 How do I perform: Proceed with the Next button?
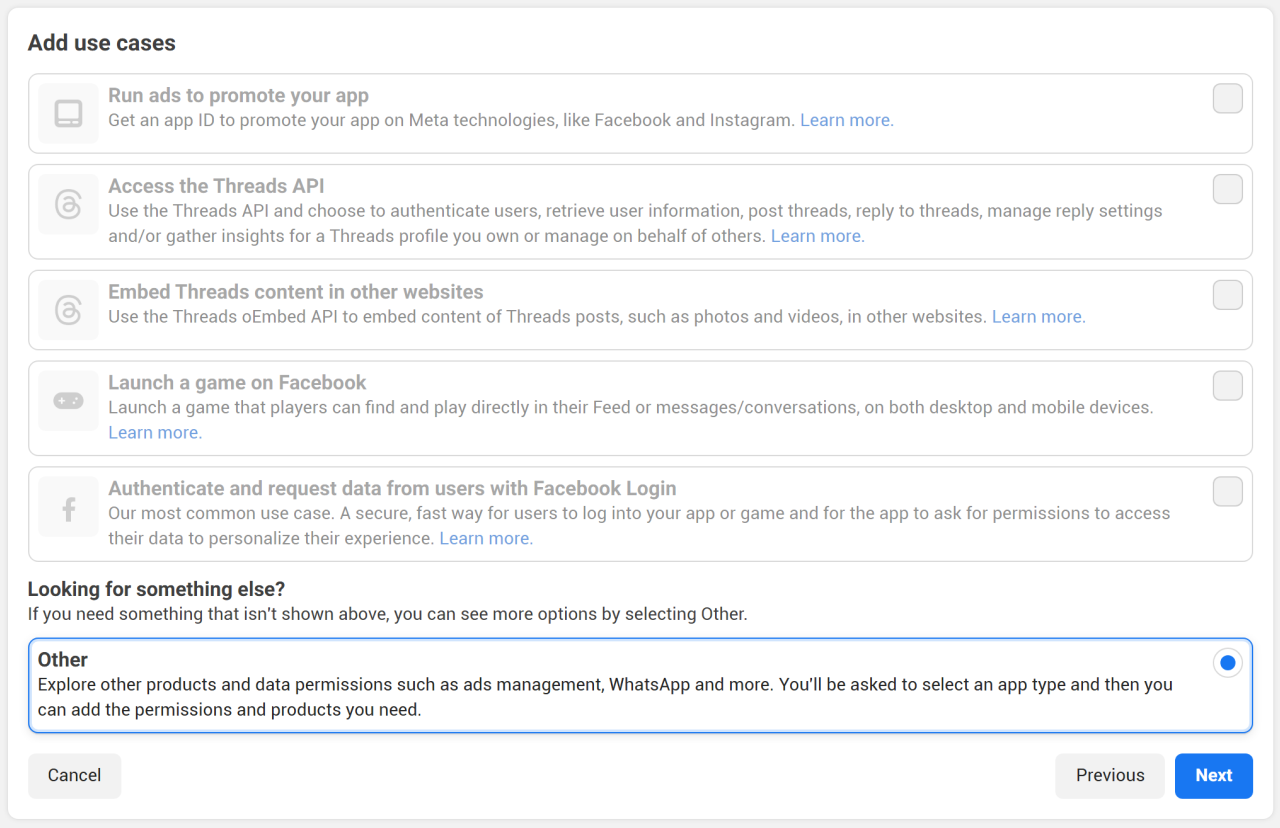pos(1214,776)
